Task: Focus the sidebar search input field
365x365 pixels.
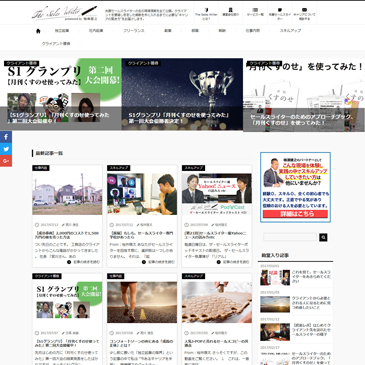Action: (290, 237)
